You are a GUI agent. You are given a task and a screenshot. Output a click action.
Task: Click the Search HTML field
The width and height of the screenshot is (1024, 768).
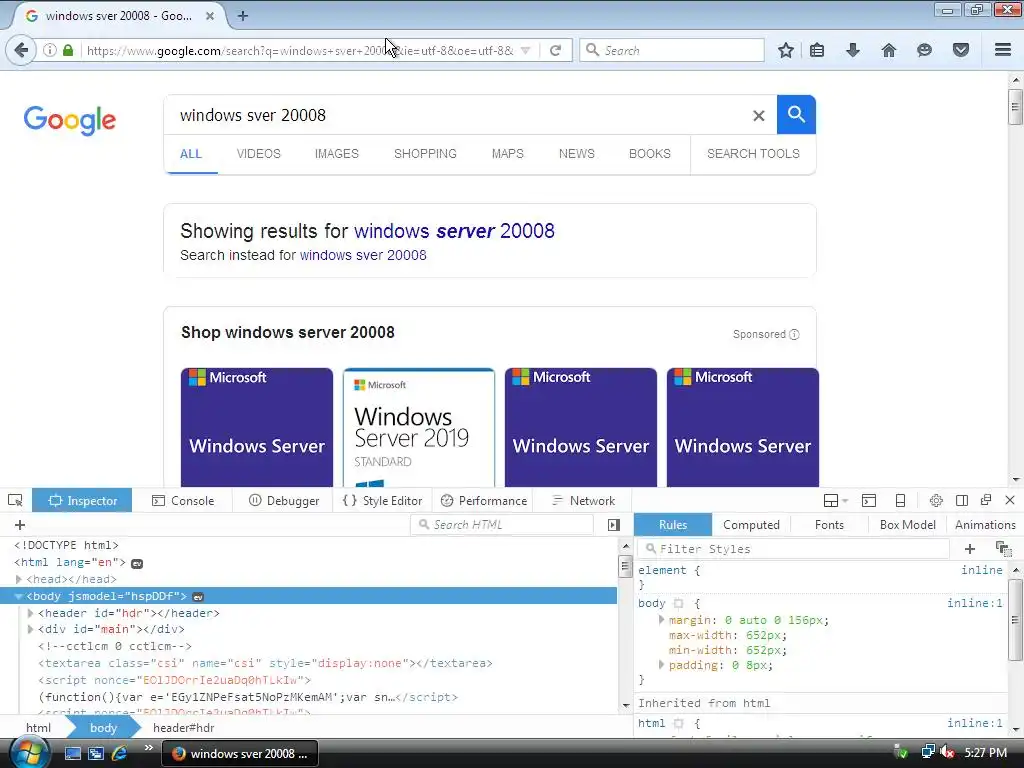coord(502,525)
